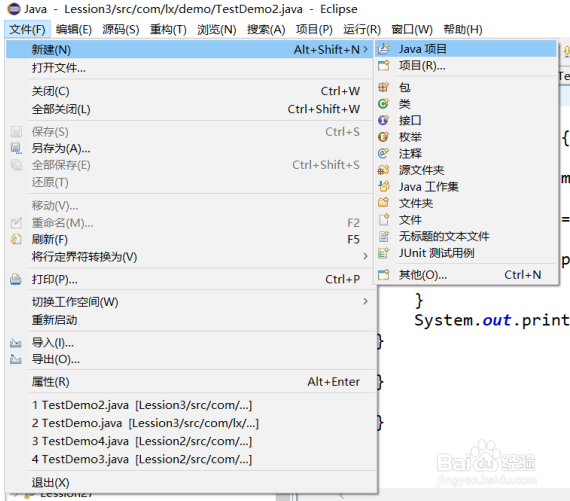Click the Java 工作集 working set icon
570x501 pixels.
384,187
